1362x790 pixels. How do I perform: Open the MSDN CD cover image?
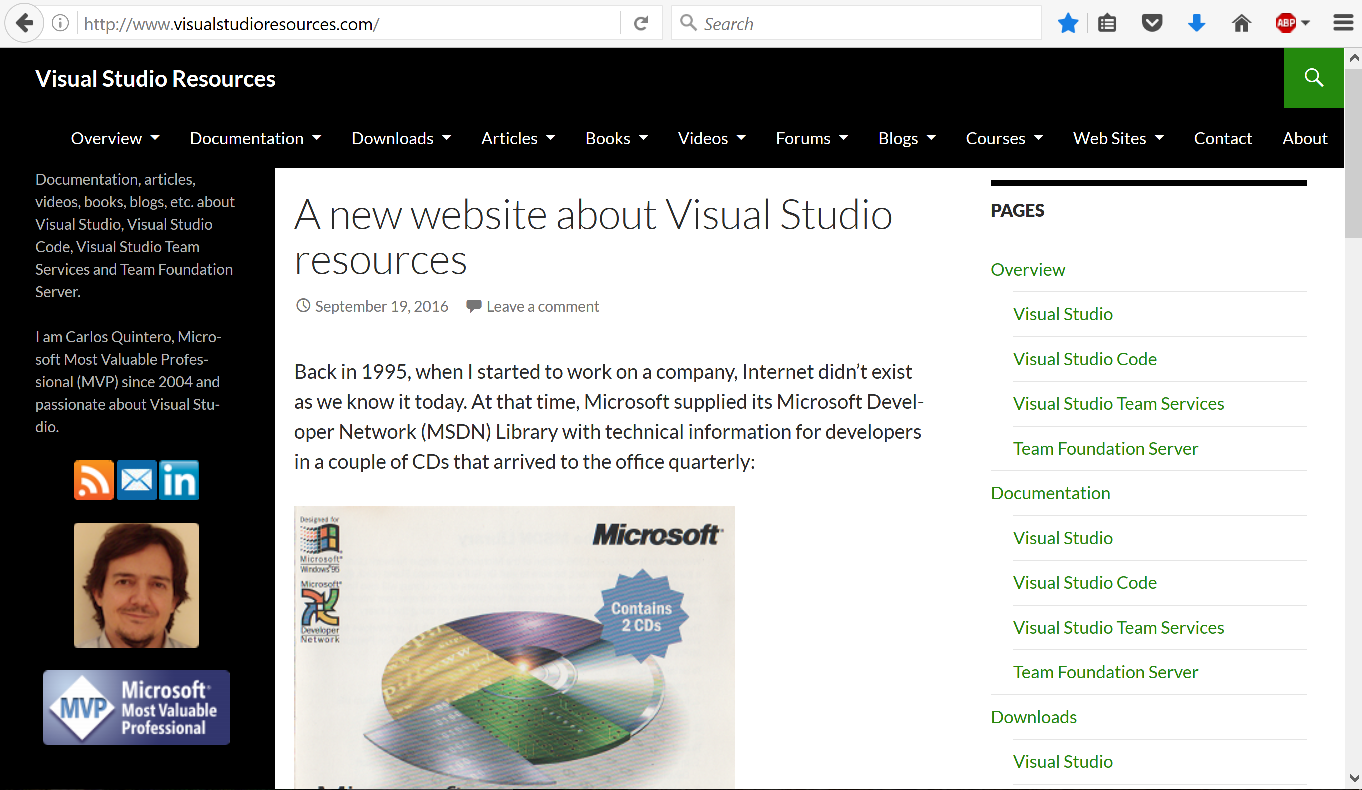pos(514,647)
